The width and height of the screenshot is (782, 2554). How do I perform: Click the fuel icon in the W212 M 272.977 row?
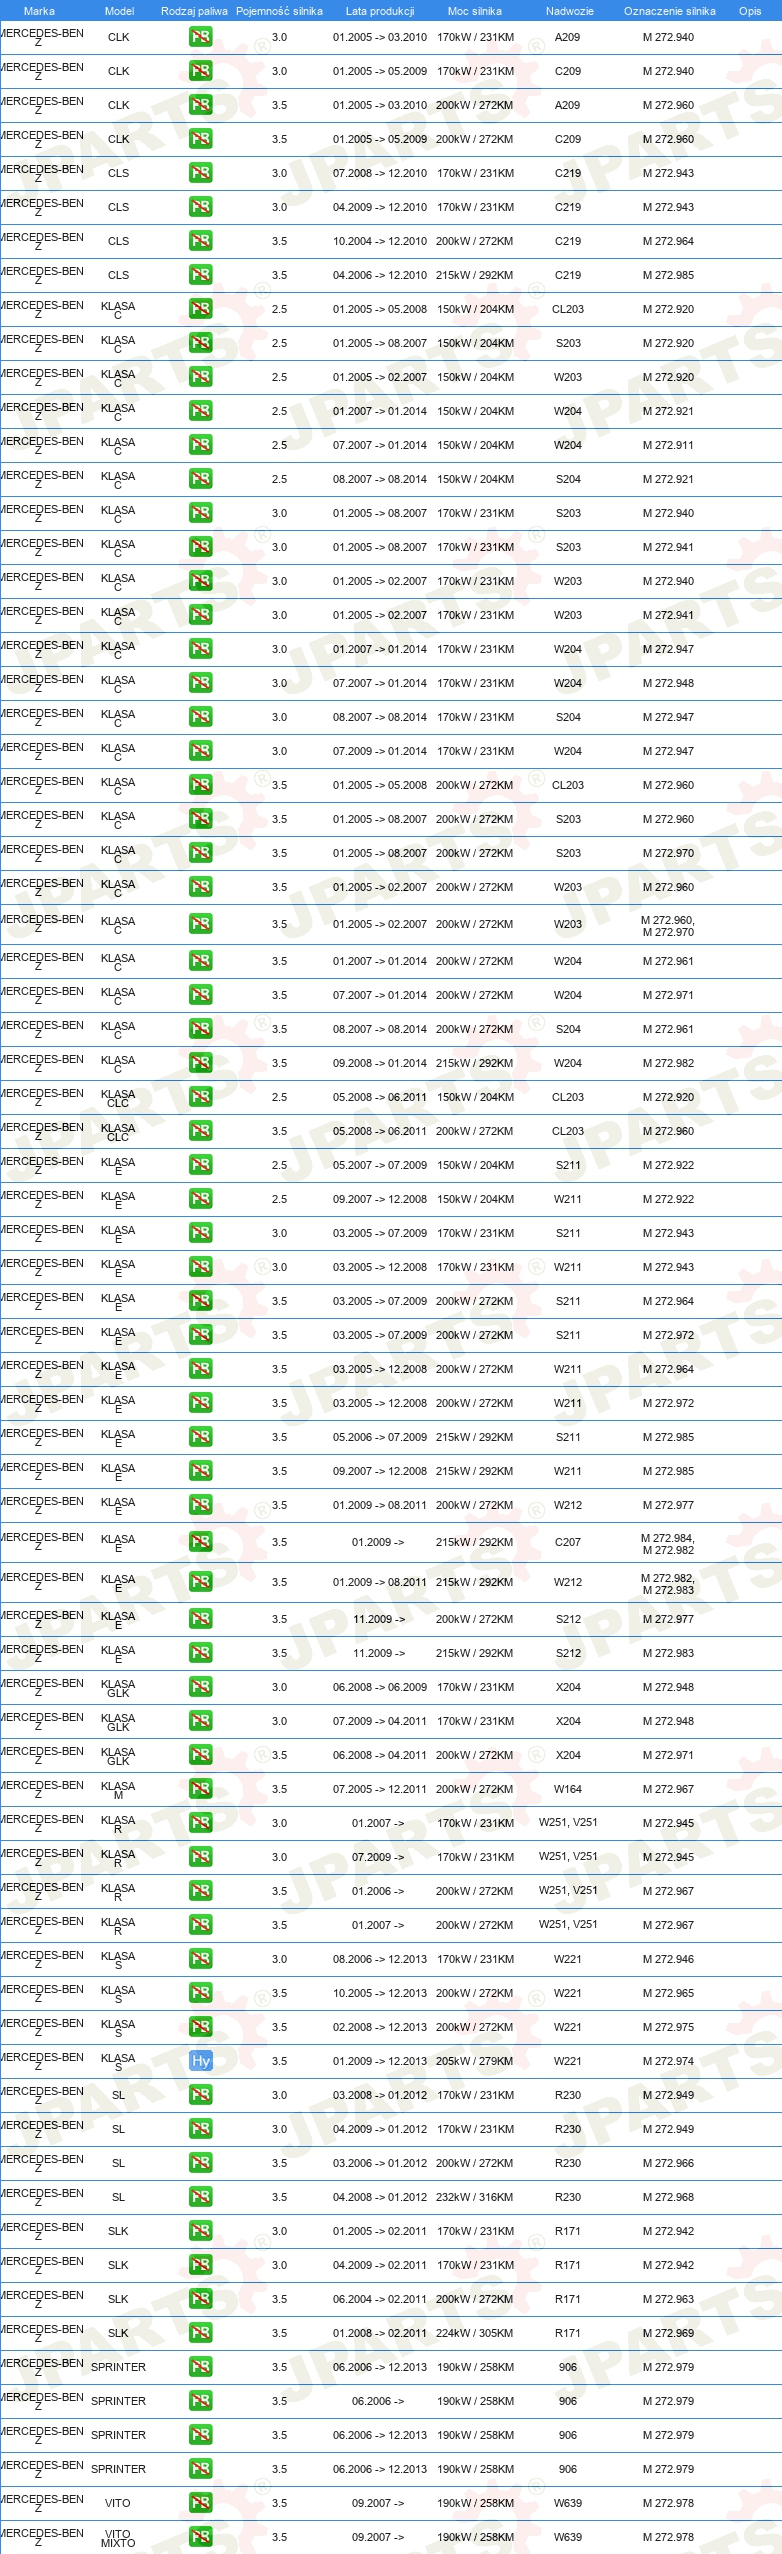[201, 1505]
